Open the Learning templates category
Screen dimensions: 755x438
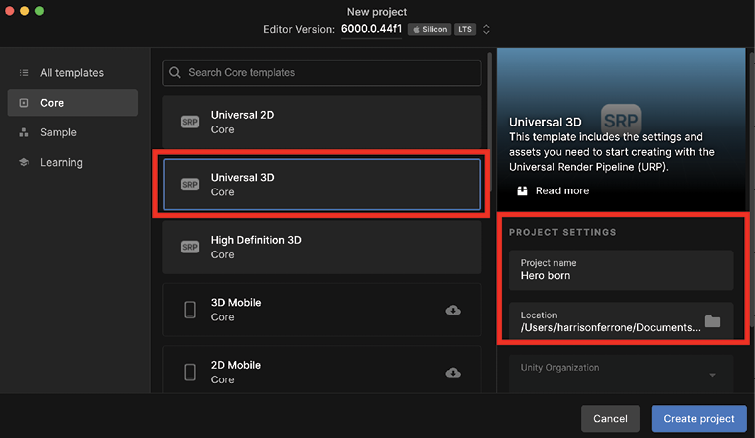pos(72,162)
